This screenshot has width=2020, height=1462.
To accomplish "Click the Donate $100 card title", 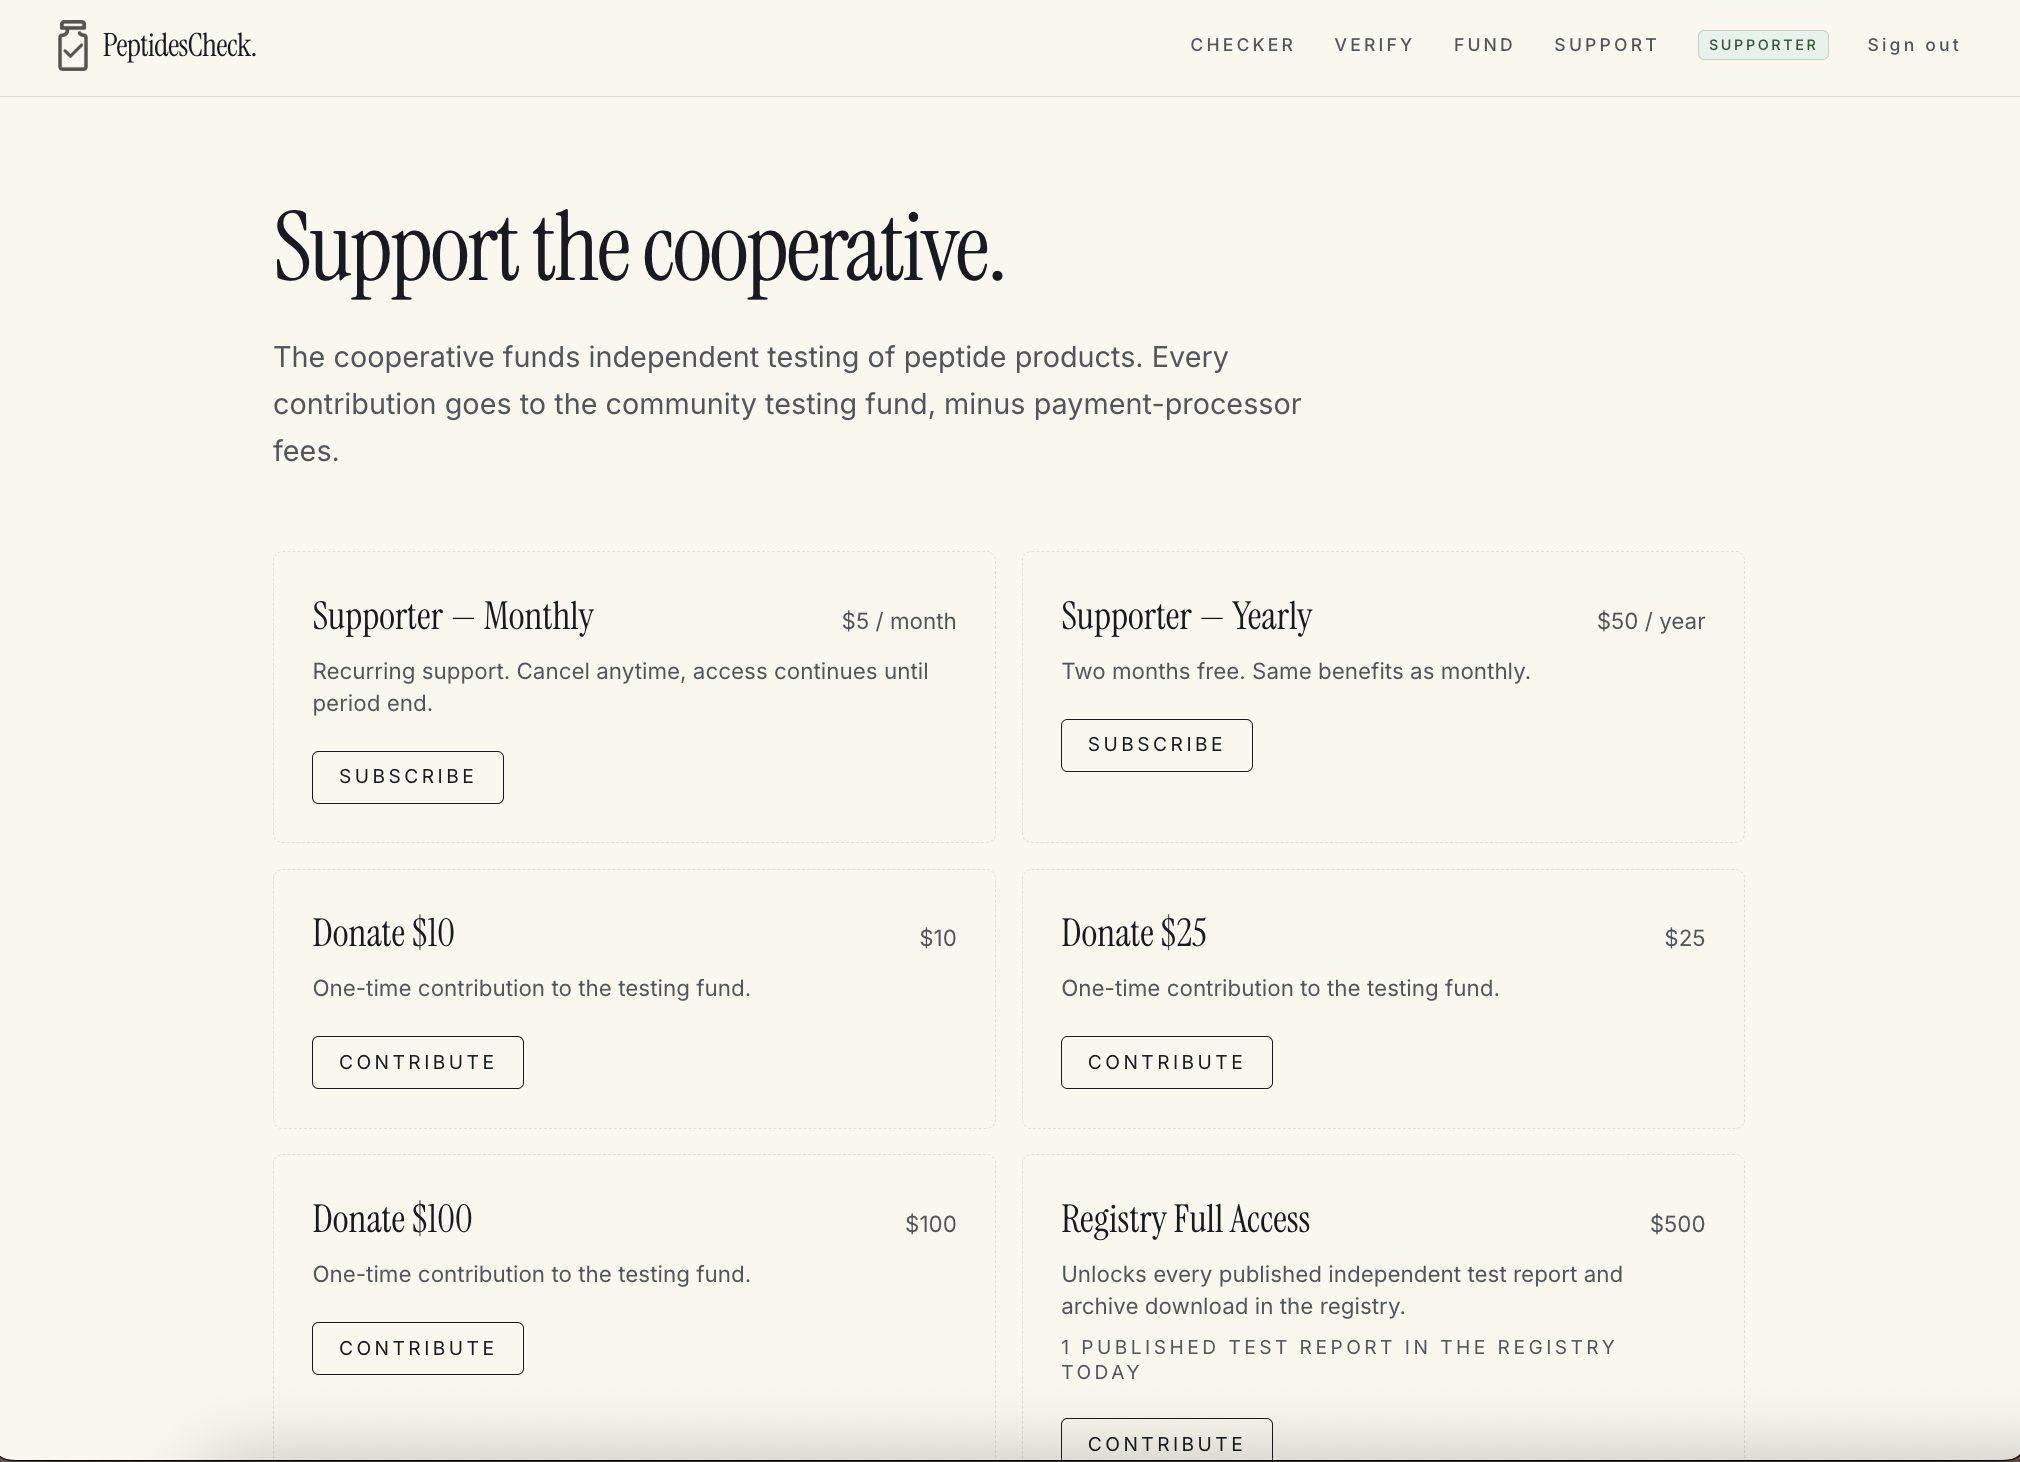I will coord(392,1219).
